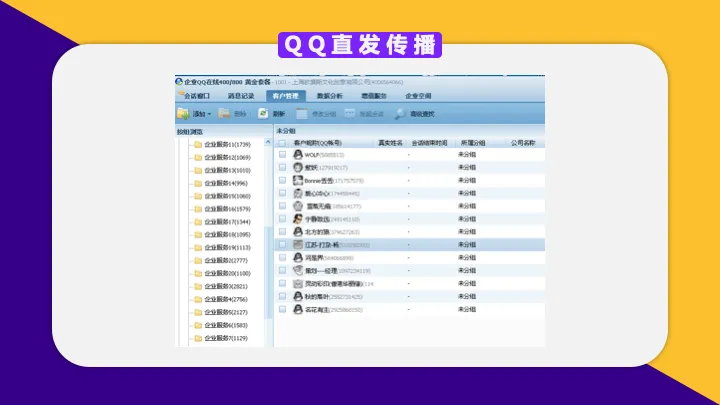
Task: Click the WOLF contact name
Action: pyautogui.click(x=311, y=155)
